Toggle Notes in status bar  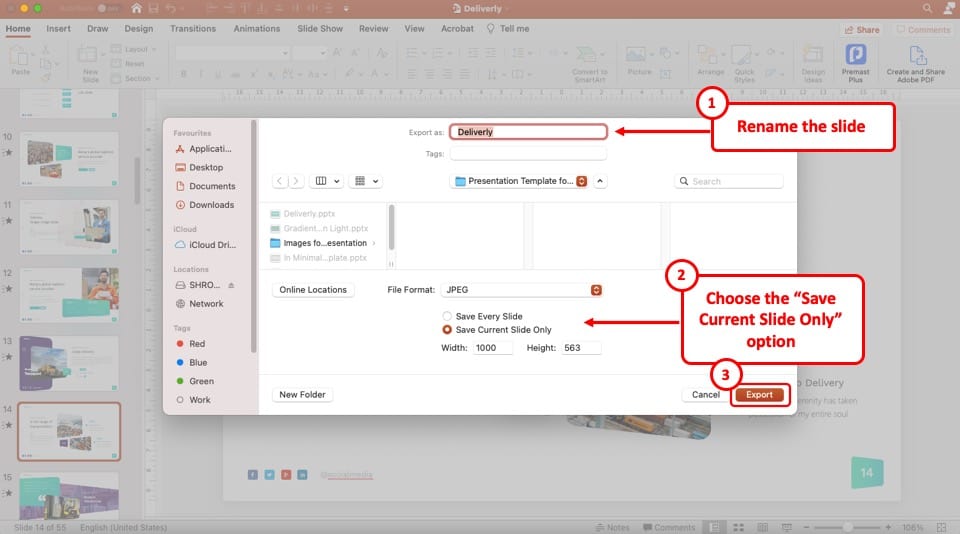tap(612, 527)
